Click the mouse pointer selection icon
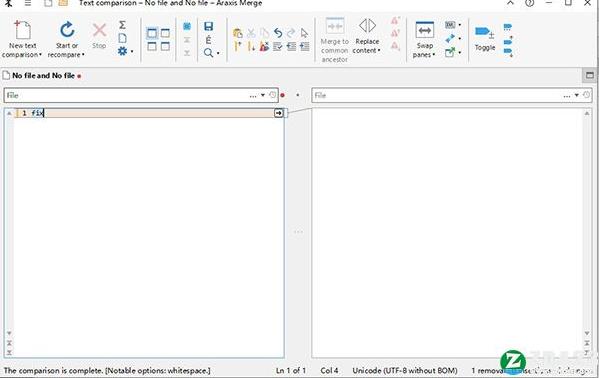This screenshot has width=599, height=378. pos(304,33)
